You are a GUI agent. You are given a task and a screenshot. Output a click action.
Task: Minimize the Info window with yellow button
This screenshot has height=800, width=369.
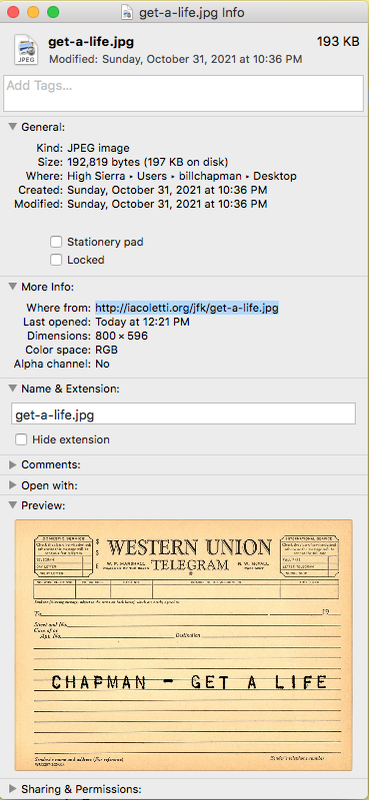click(33, 12)
